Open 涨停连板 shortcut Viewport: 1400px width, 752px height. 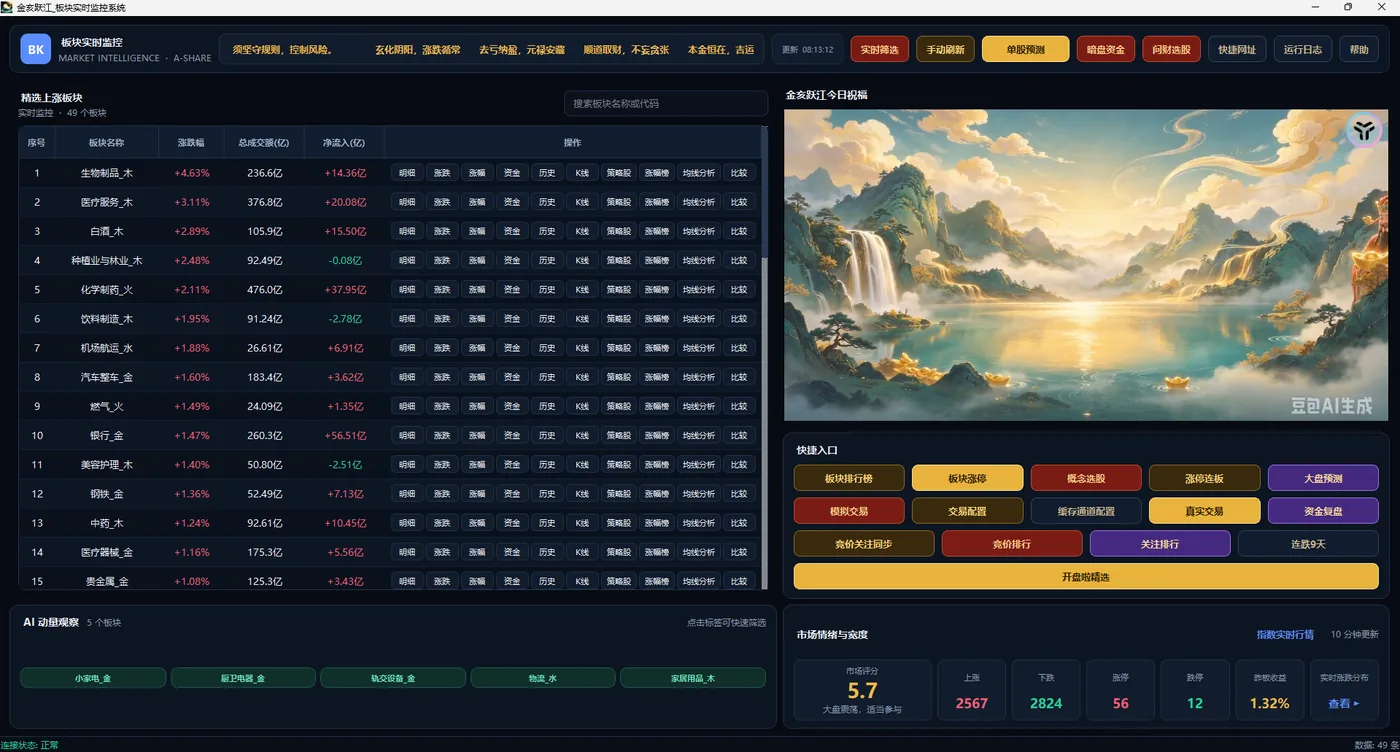point(1204,478)
